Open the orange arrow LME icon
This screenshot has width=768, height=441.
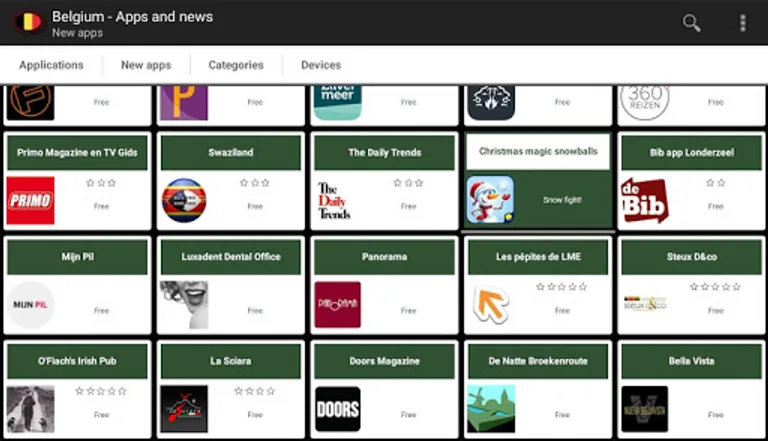491,305
